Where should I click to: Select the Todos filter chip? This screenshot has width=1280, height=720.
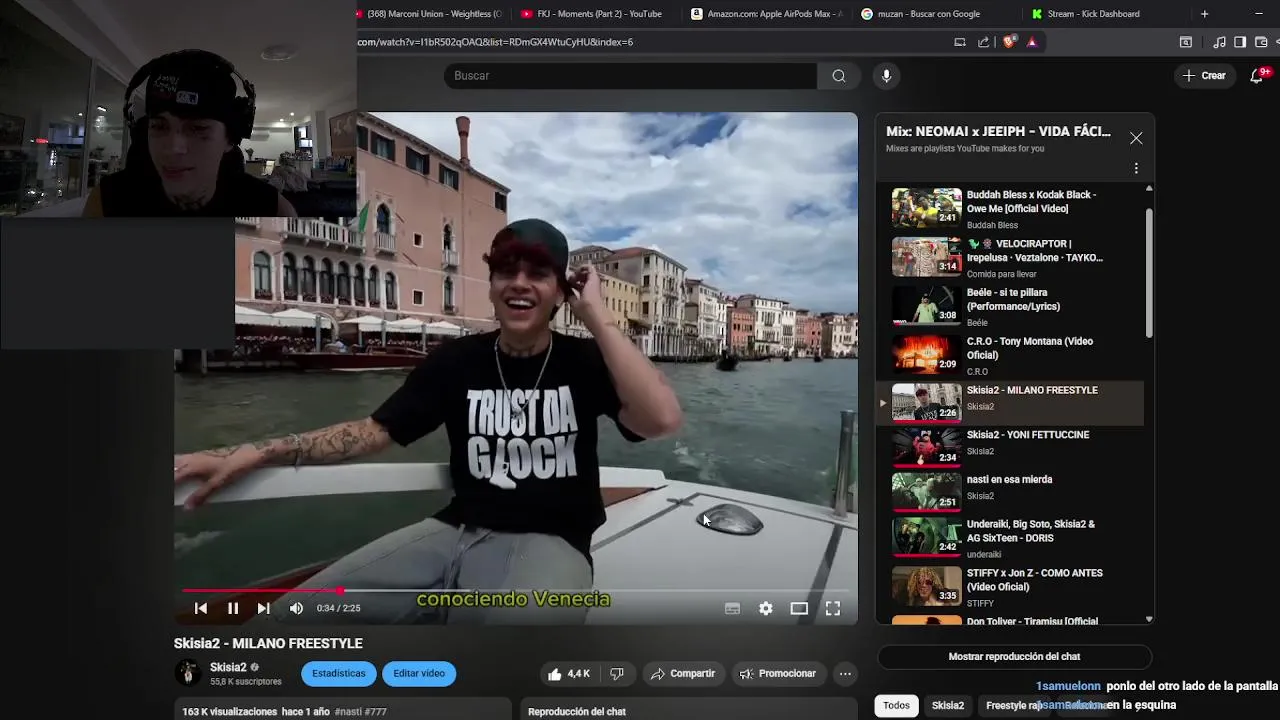[896, 706]
